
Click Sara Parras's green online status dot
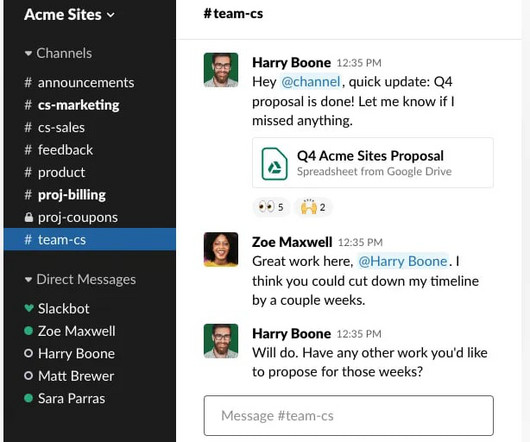(29, 398)
